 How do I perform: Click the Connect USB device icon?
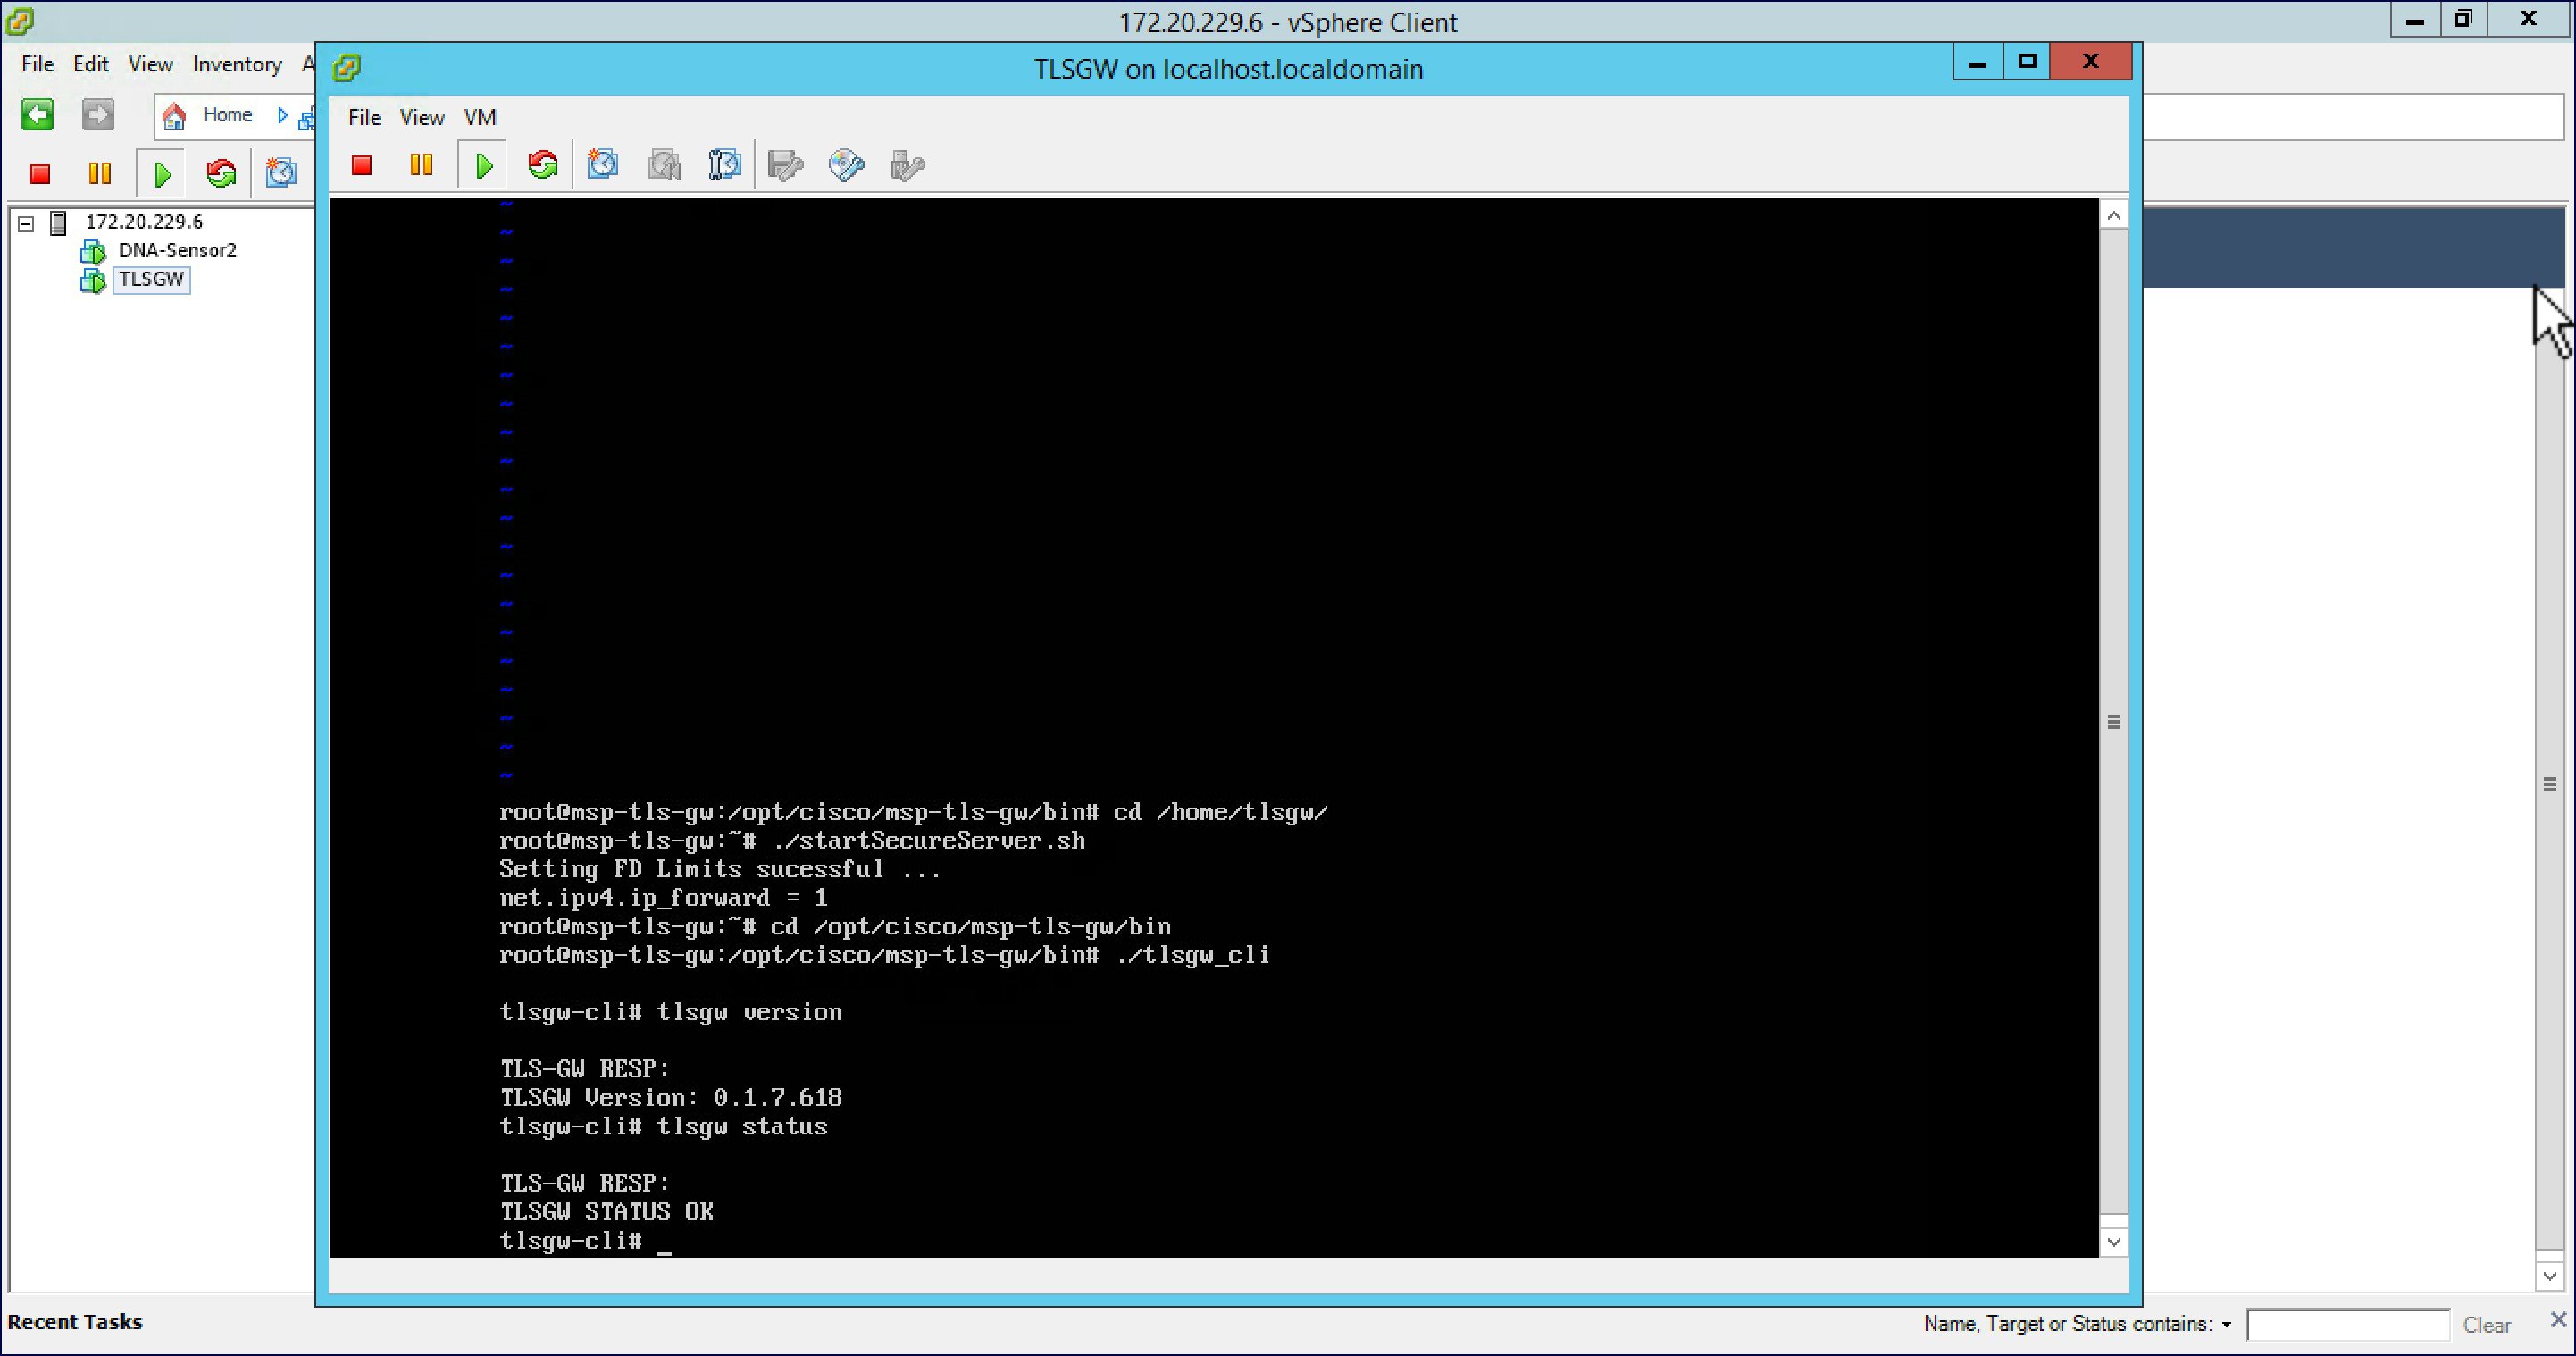click(907, 165)
